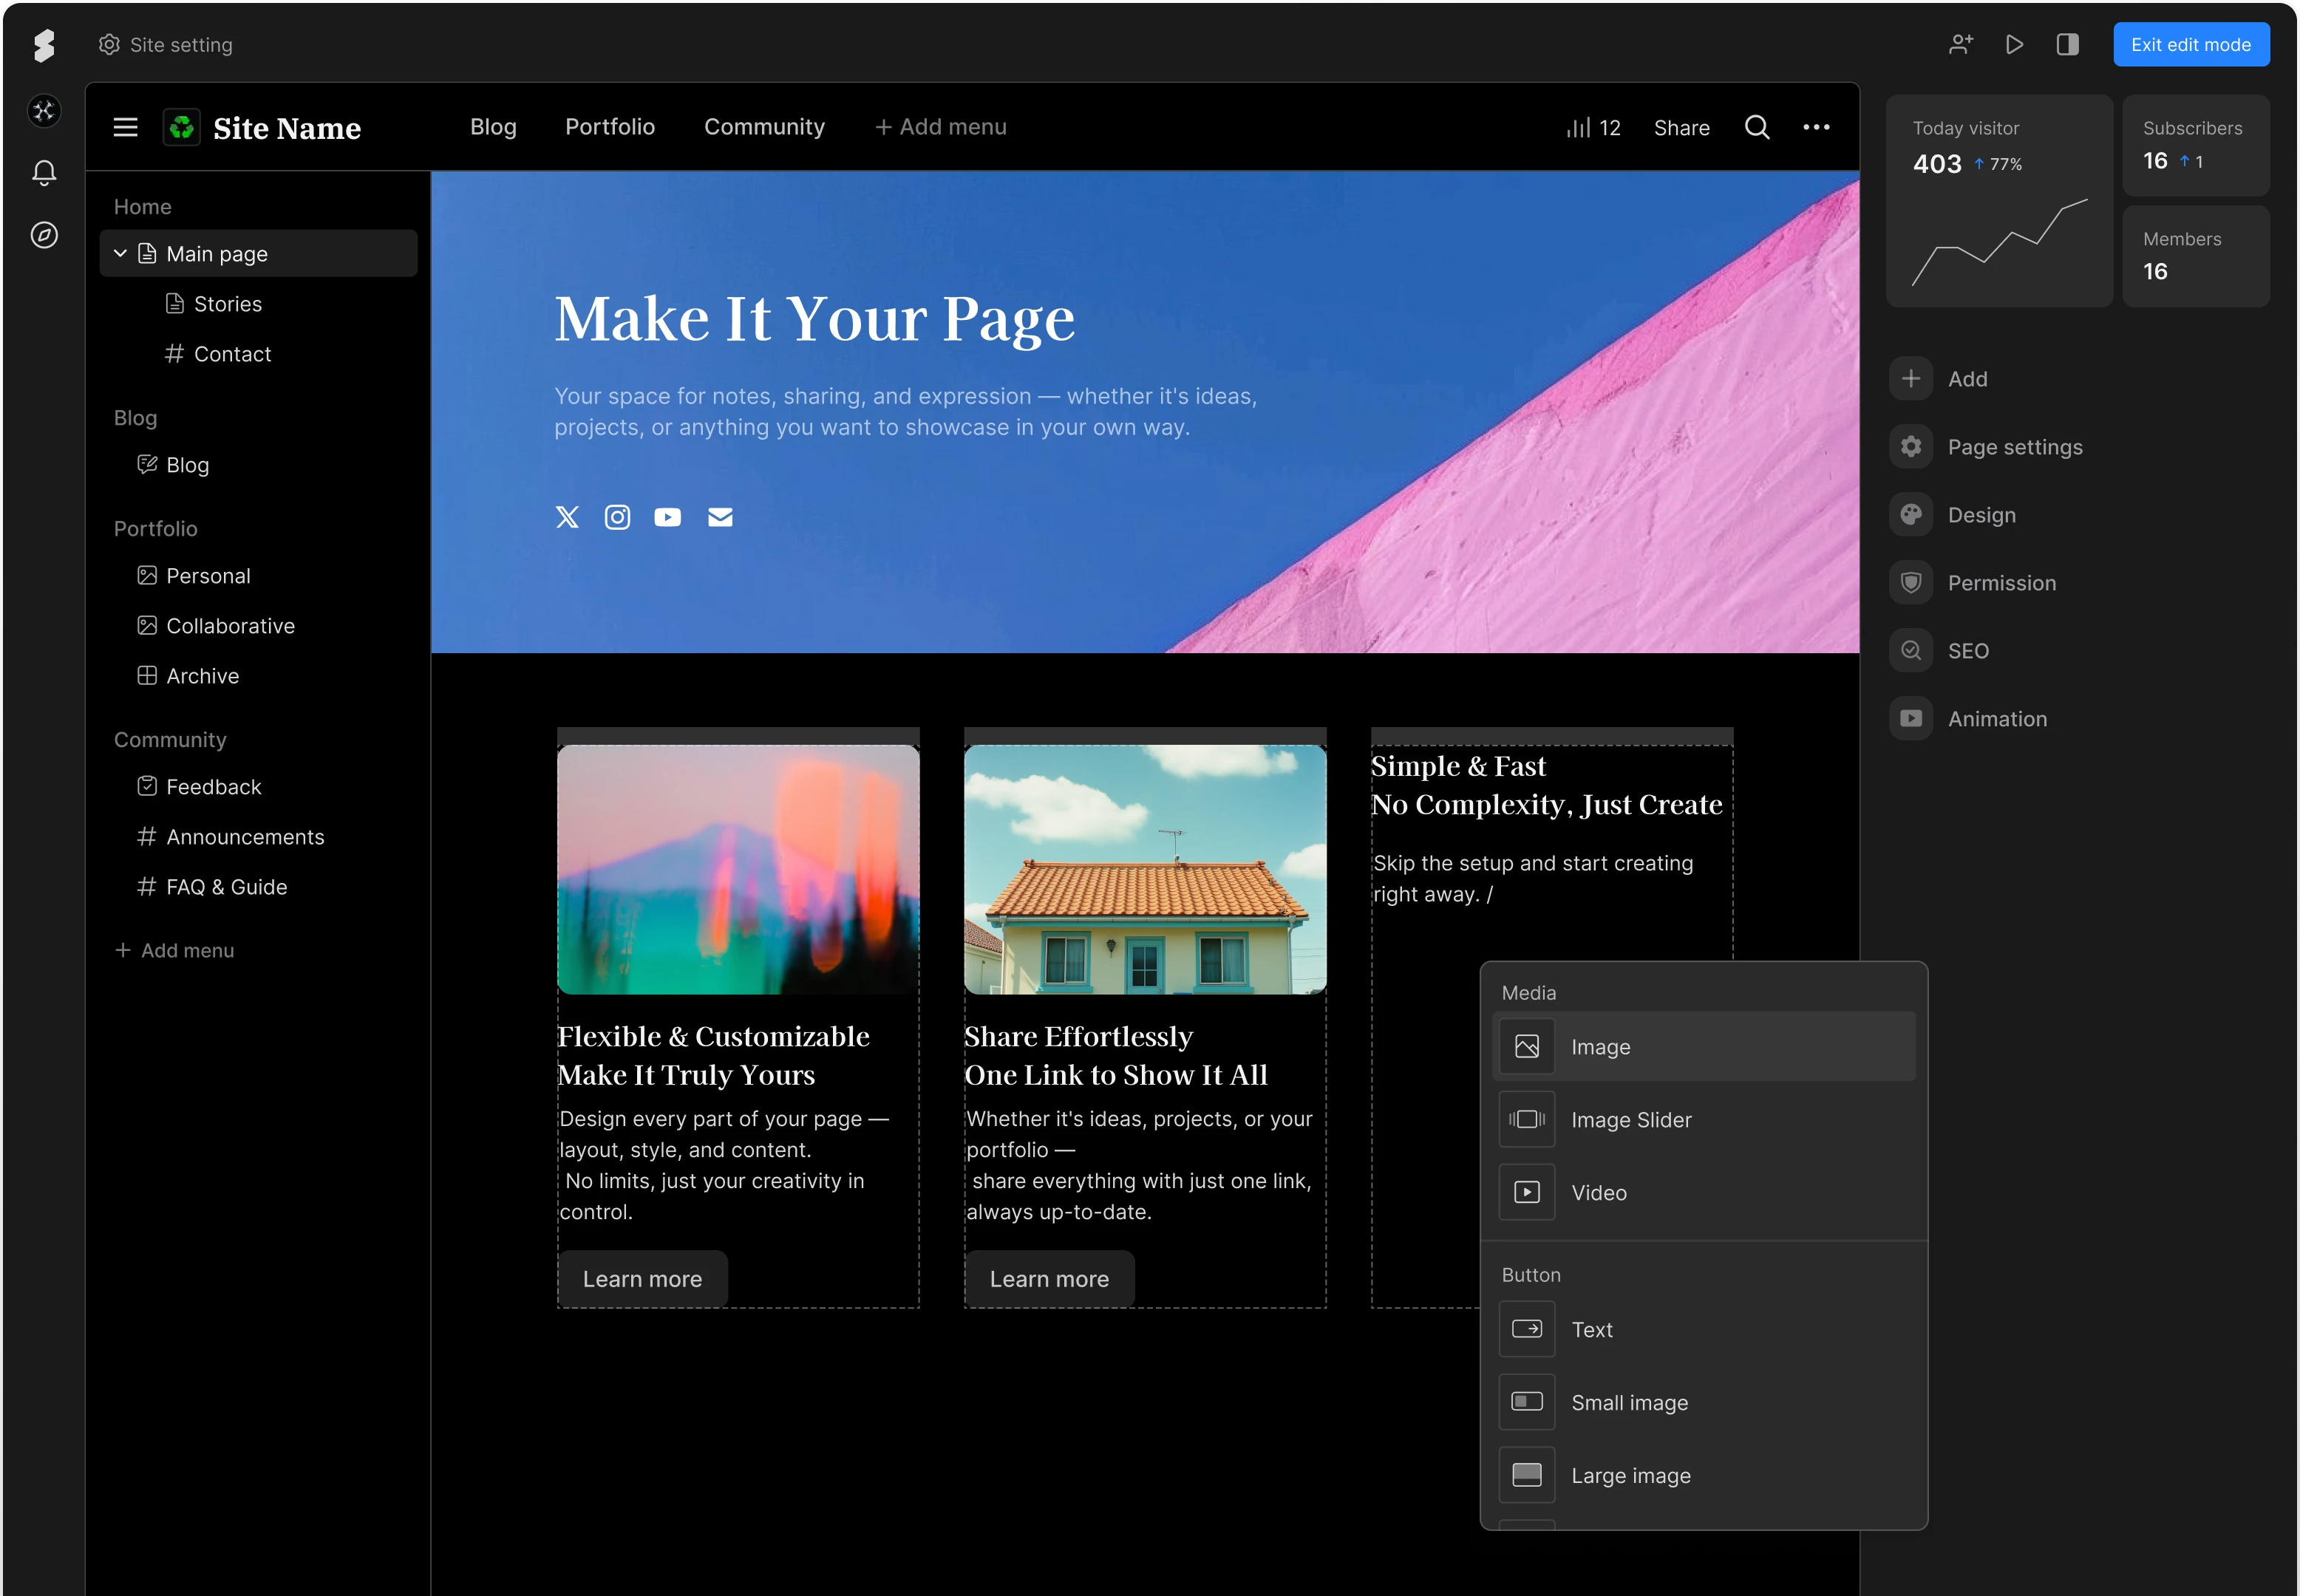Image resolution: width=2300 pixels, height=1596 pixels.
Task: Click Learn more under Flexible & Customizable
Action: (x=642, y=1279)
